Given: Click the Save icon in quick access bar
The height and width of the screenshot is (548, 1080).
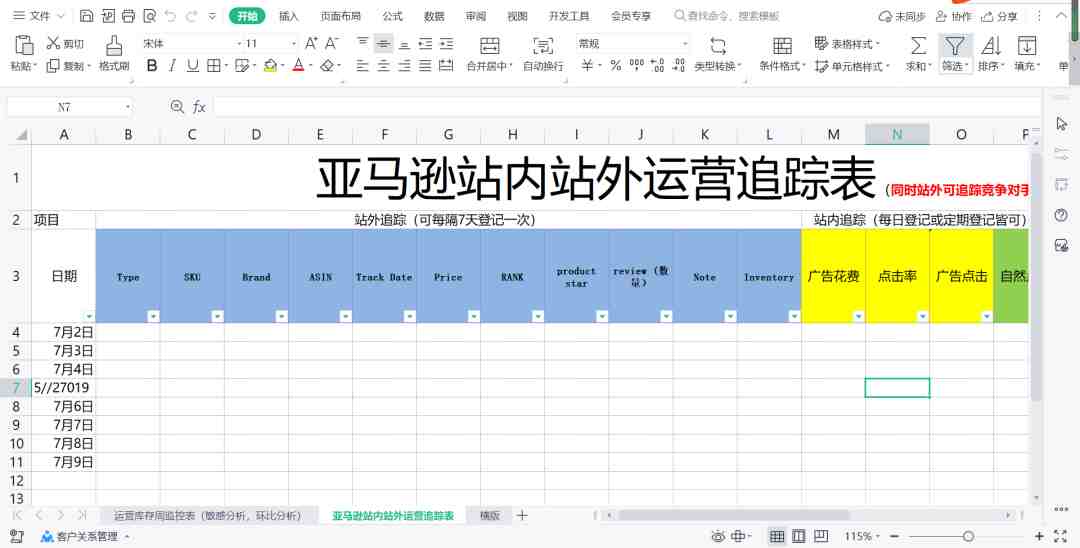Looking at the screenshot, I should 86,16.
